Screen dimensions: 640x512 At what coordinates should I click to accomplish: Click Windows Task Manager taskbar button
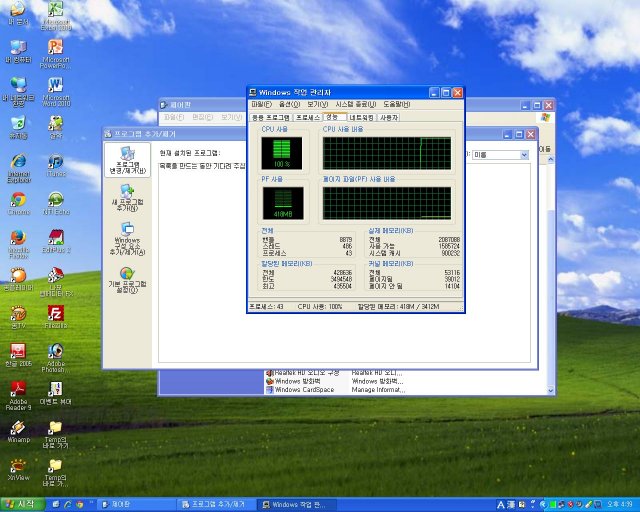[x=296, y=505]
